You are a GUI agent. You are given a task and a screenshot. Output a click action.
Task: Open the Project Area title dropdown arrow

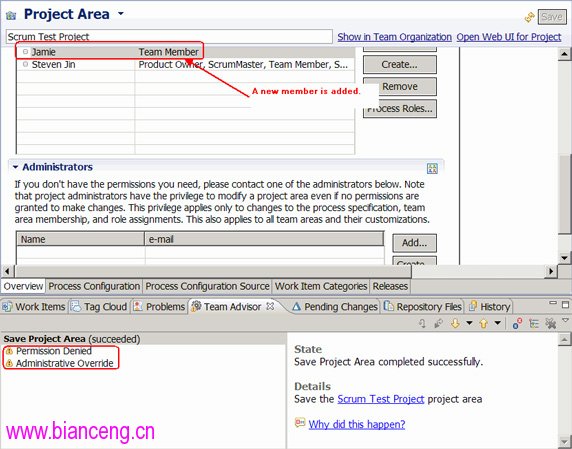120,14
